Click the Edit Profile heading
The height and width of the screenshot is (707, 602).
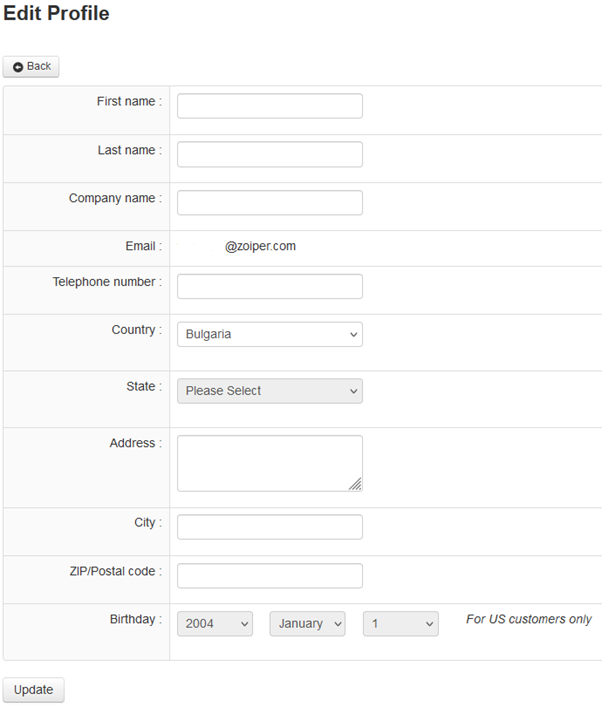point(56,14)
